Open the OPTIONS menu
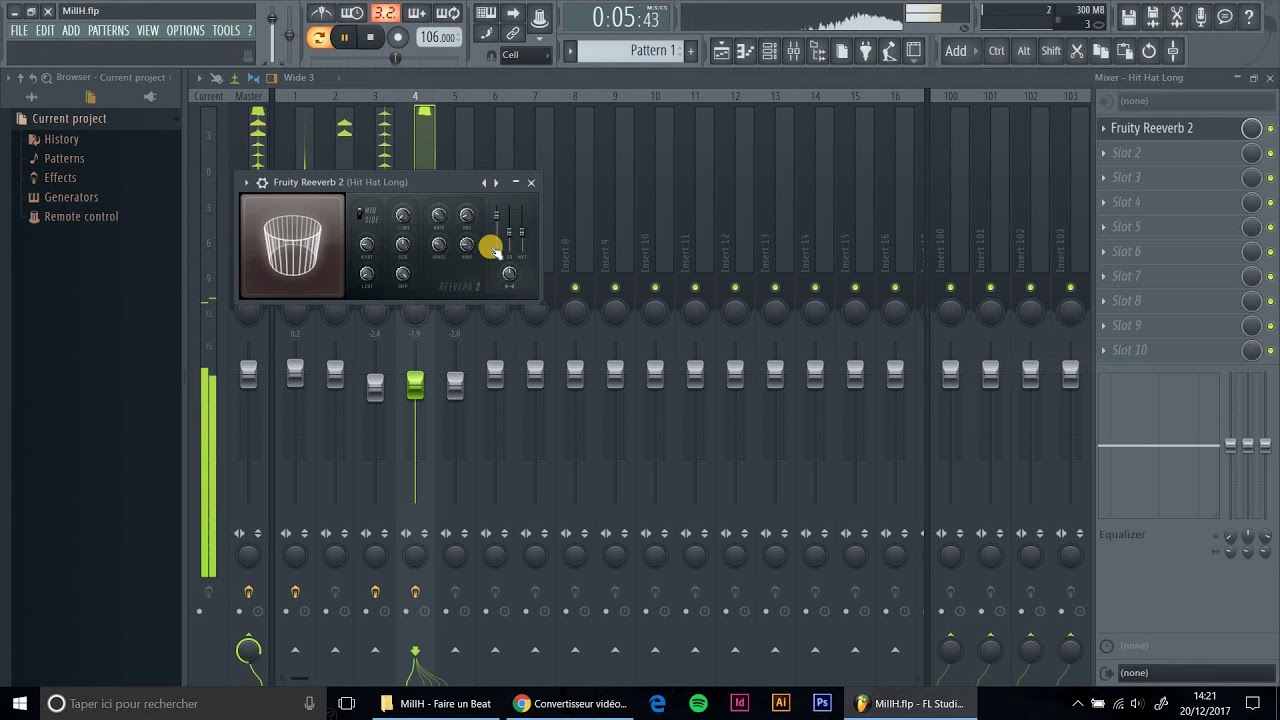This screenshot has width=1280, height=720. pyautogui.click(x=185, y=31)
